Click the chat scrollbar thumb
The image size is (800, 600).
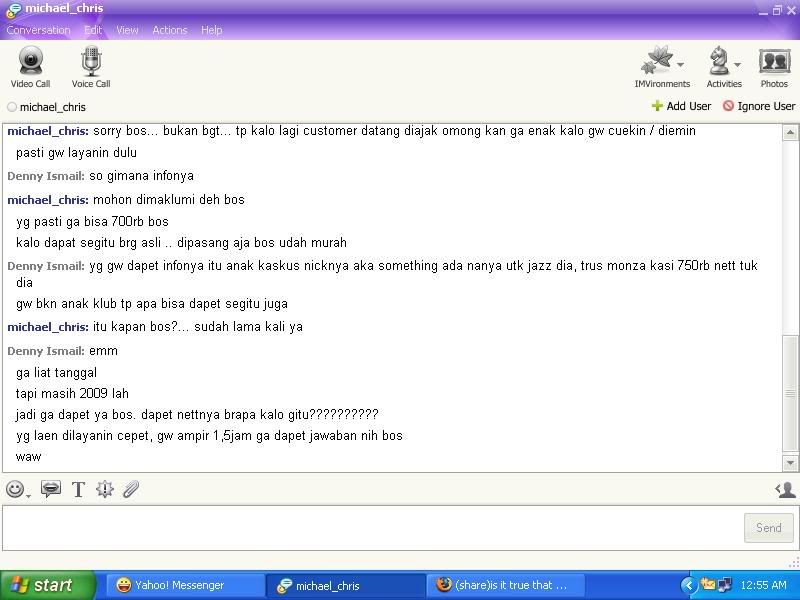[x=790, y=393]
